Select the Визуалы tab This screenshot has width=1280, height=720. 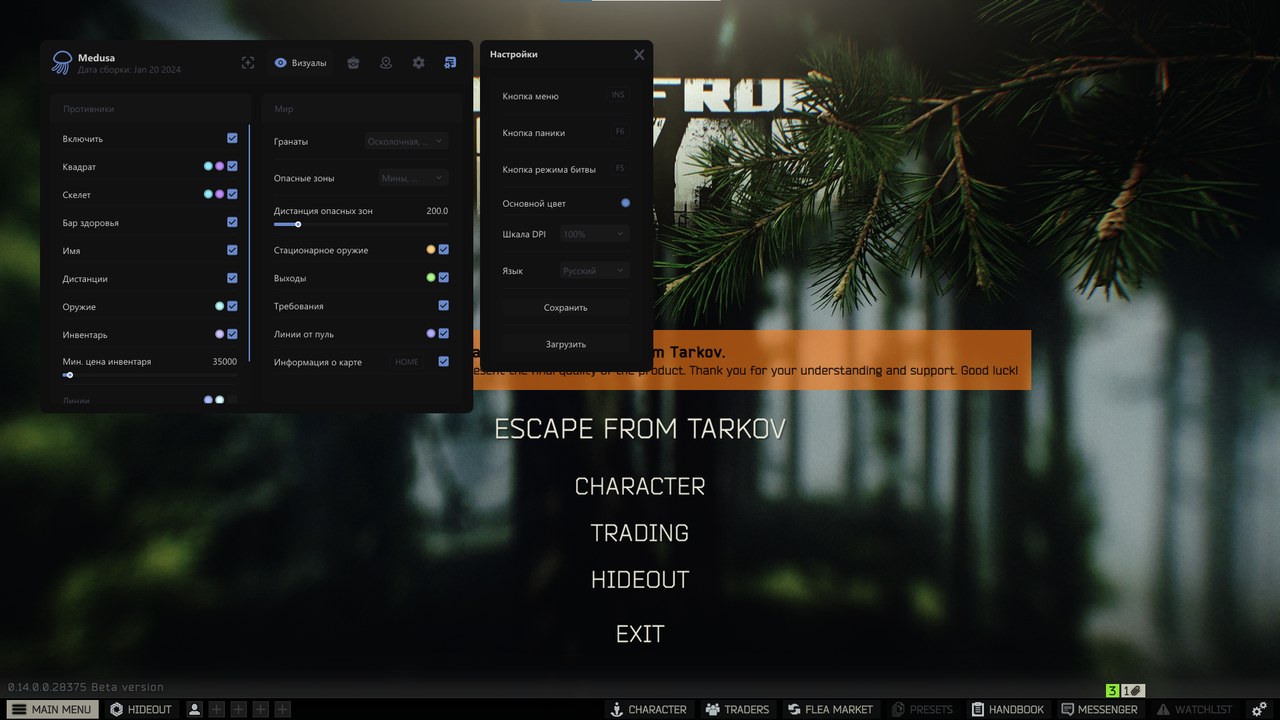point(300,63)
